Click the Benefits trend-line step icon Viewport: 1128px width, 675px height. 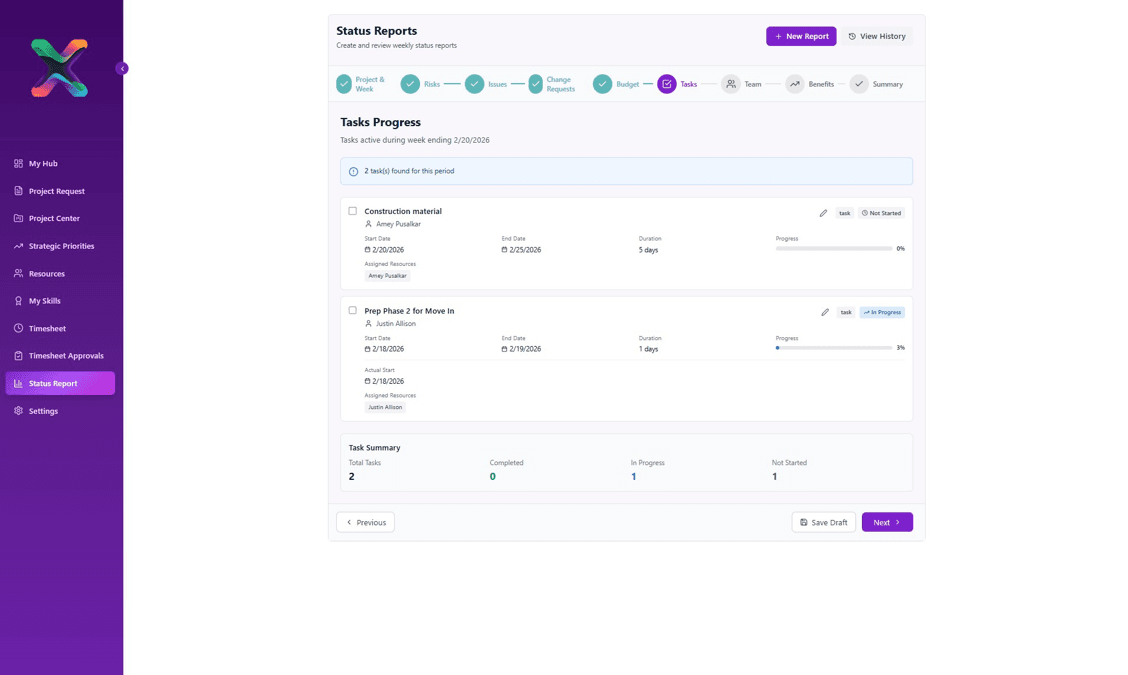point(795,84)
